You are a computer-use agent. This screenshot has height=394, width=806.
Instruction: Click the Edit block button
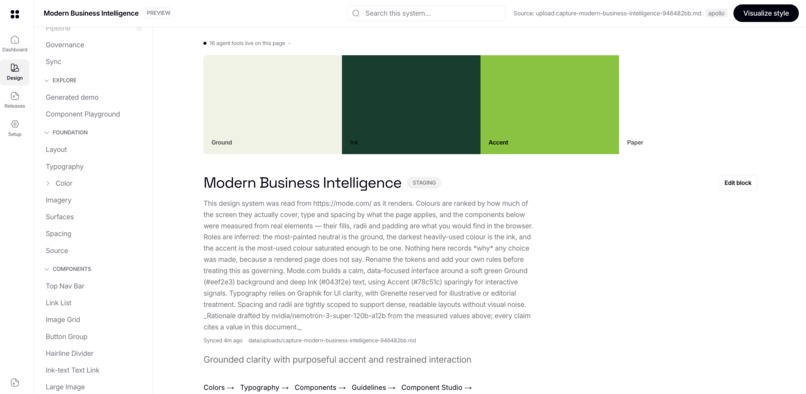tap(738, 183)
